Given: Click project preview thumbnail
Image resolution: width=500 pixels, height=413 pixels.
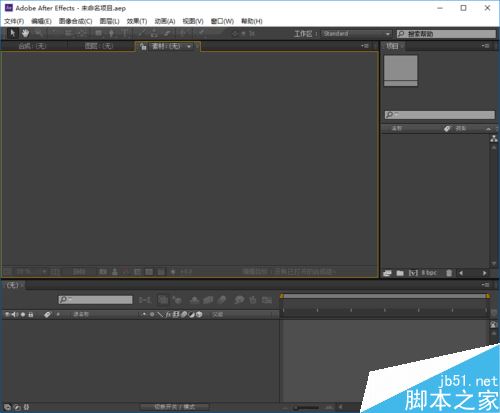Looking at the screenshot, I should [x=401, y=71].
